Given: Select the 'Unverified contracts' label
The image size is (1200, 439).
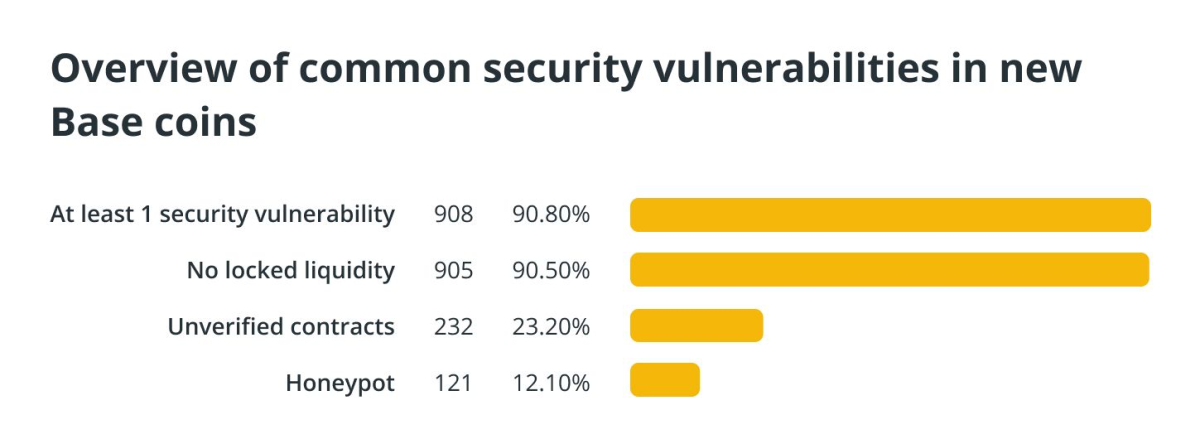Looking at the screenshot, I should 281,326.
